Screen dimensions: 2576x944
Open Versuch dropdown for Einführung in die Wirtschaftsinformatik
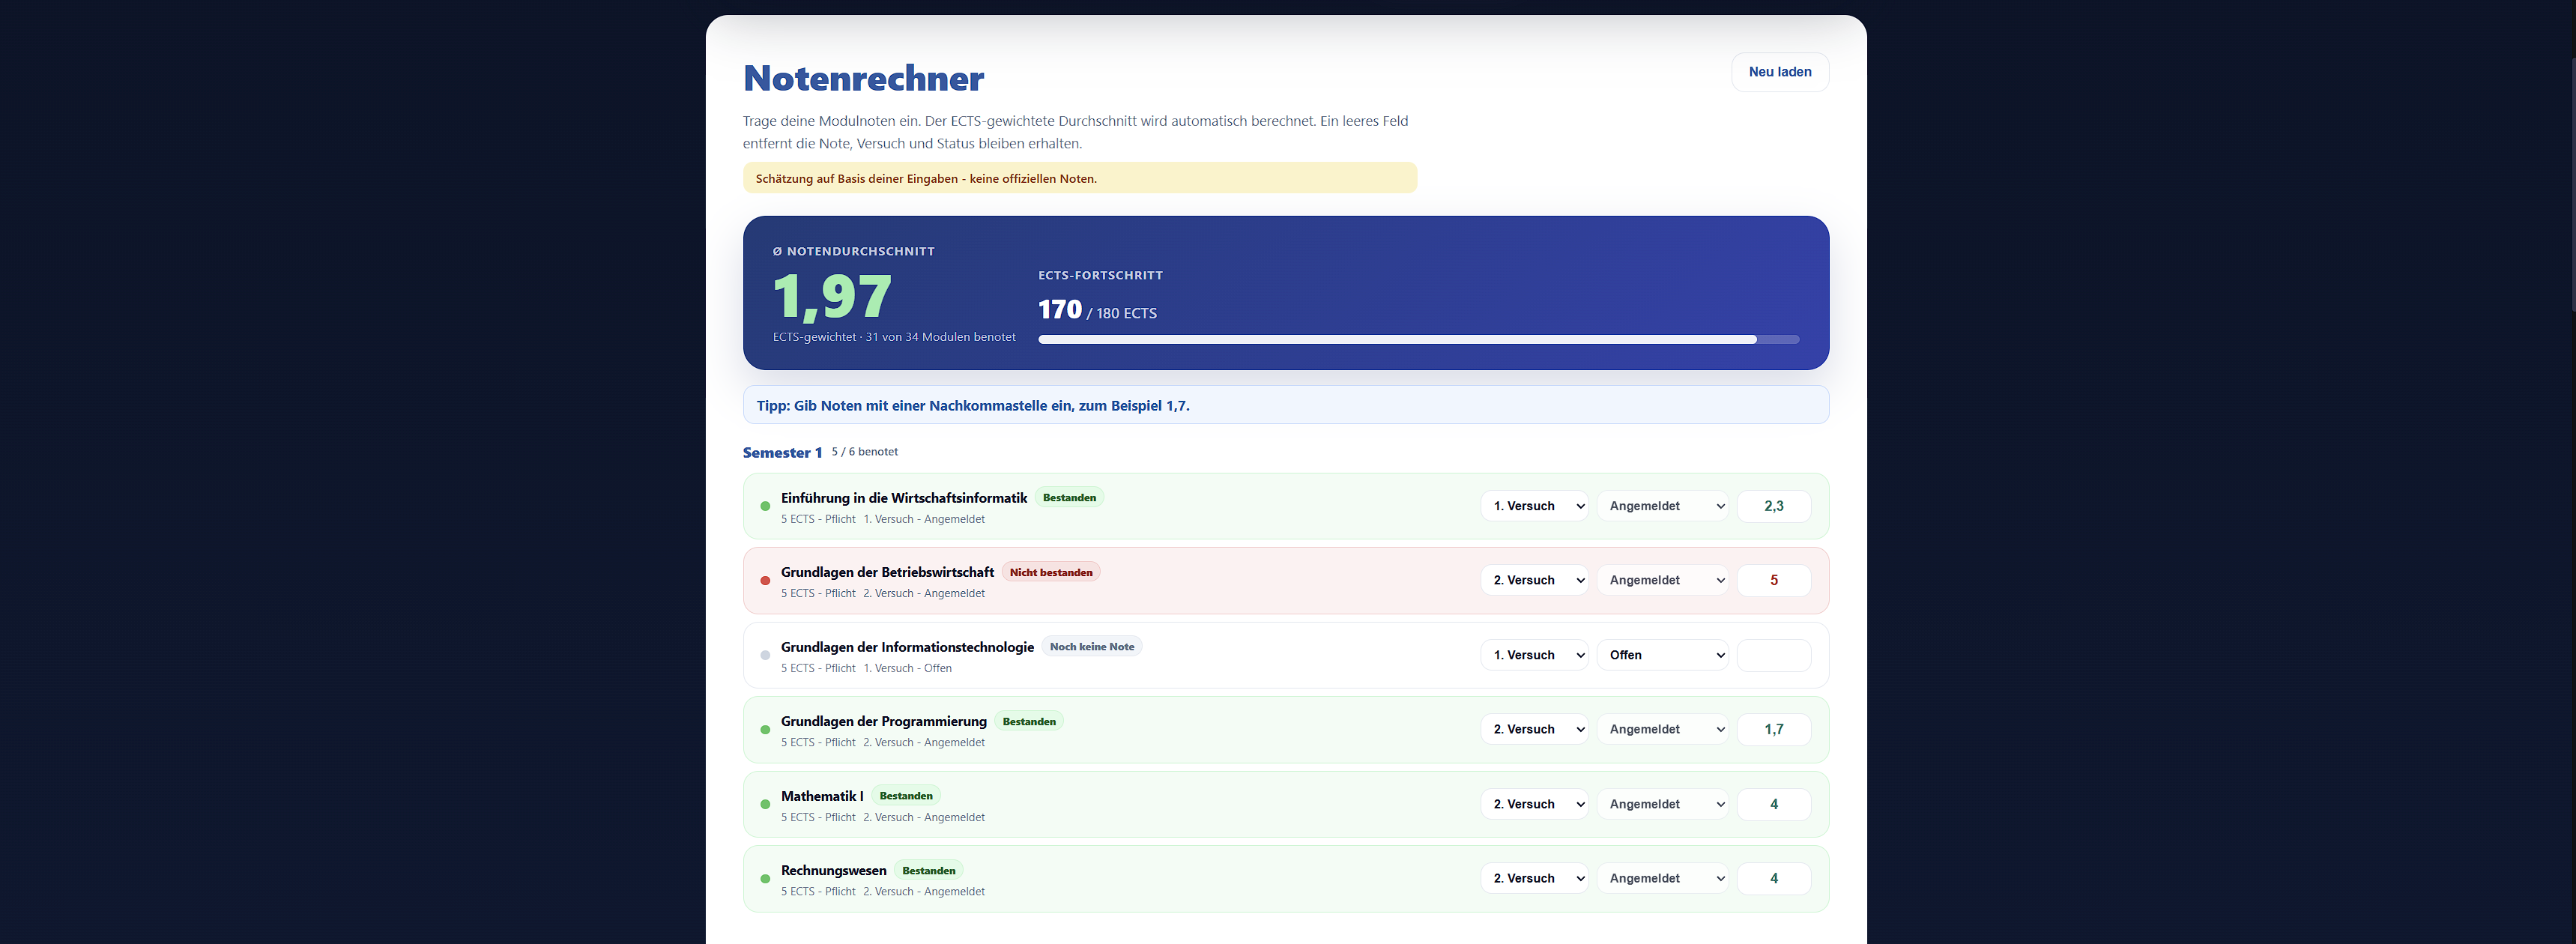[x=1534, y=506]
